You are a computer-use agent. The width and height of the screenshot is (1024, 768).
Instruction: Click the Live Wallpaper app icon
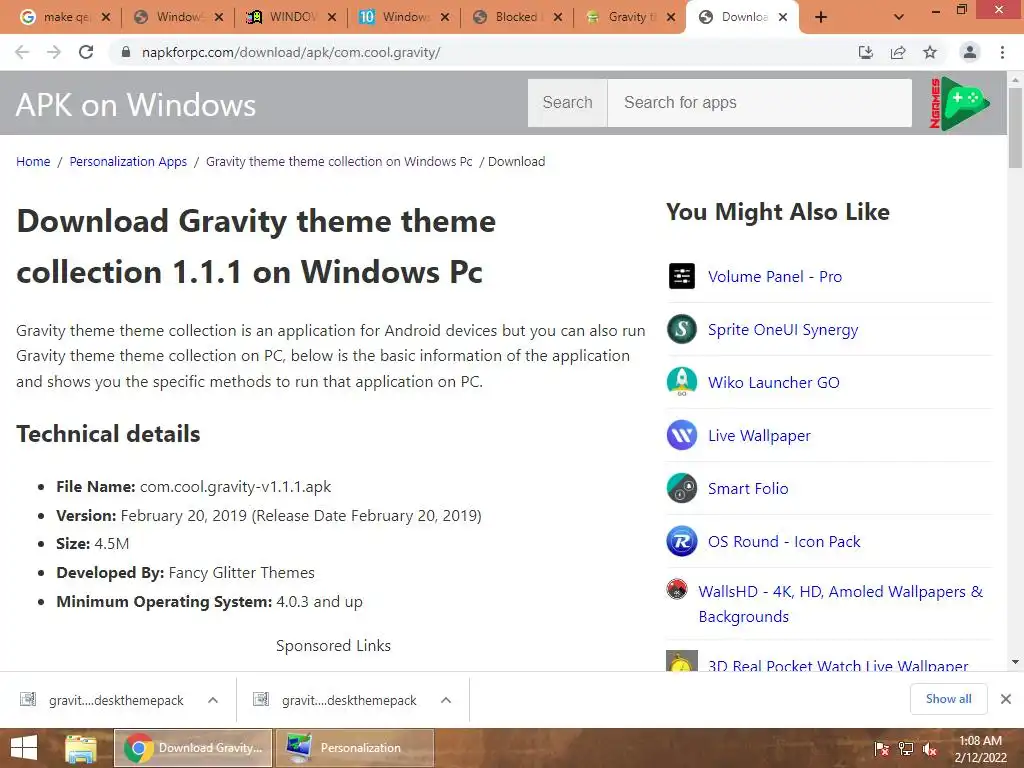(x=682, y=435)
